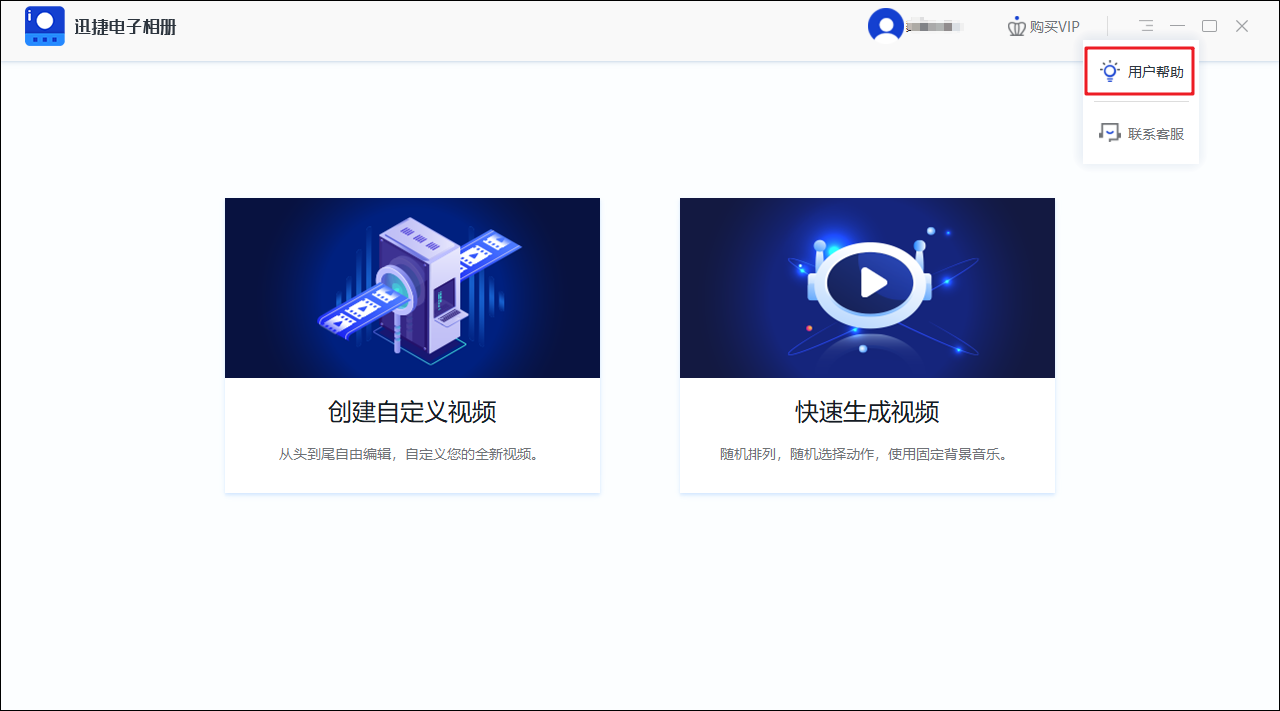The height and width of the screenshot is (711, 1280).
Task: Click the 快速生成视频 title
Action: (x=867, y=412)
